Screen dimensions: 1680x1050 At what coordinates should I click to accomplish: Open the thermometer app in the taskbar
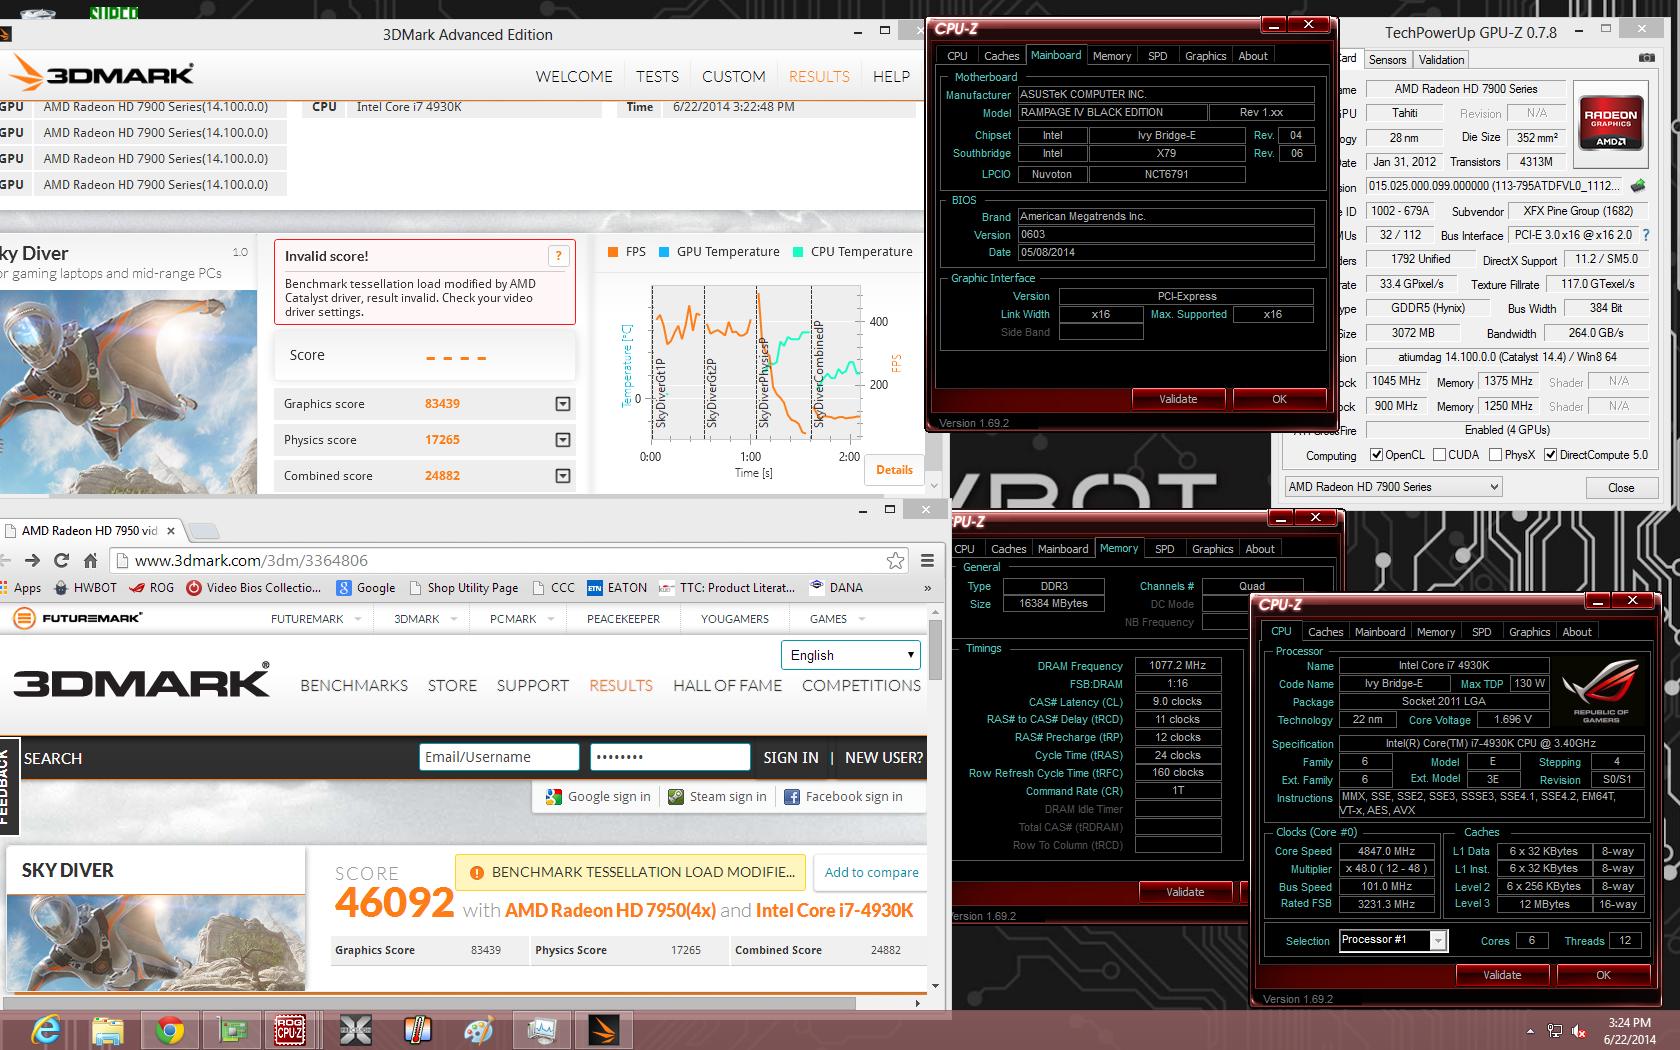click(x=418, y=1029)
